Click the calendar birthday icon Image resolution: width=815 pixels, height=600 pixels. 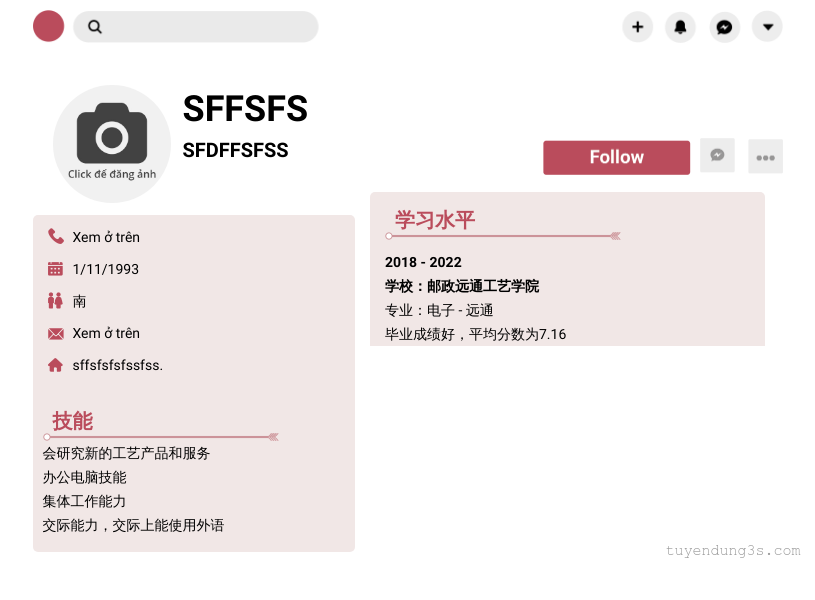tap(56, 269)
